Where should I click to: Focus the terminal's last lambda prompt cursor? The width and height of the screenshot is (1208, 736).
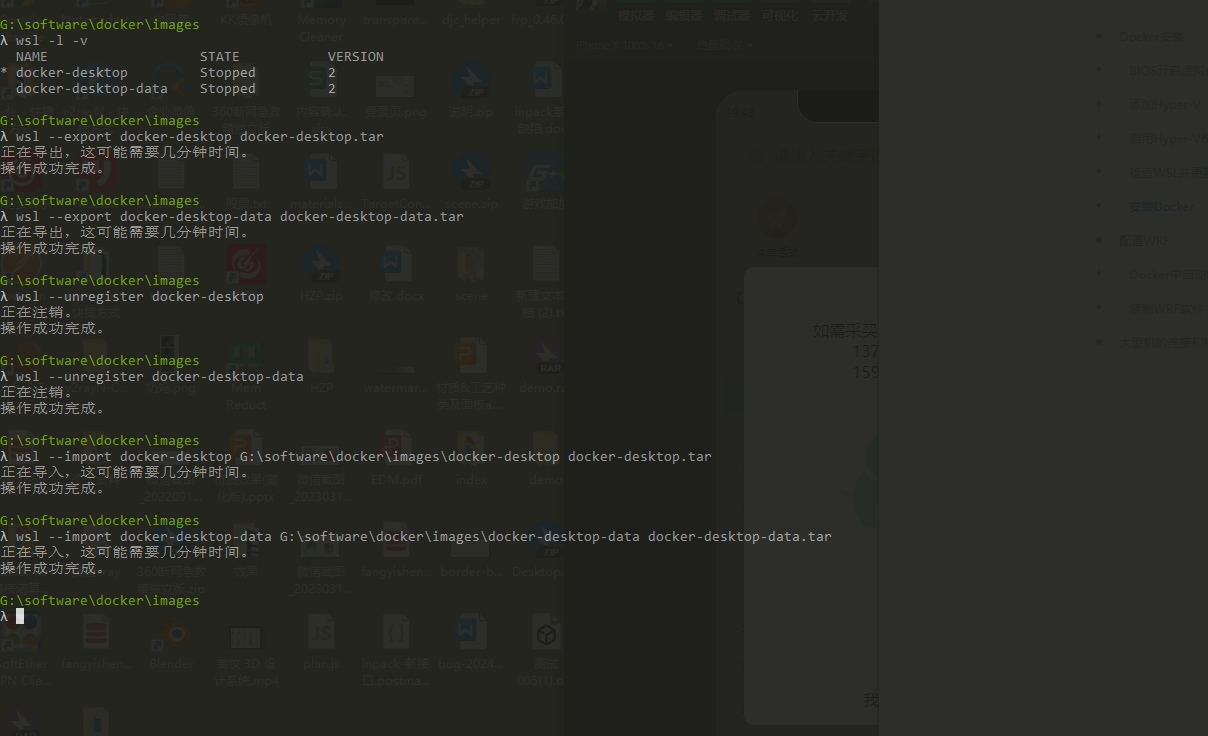[x=20, y=617]
